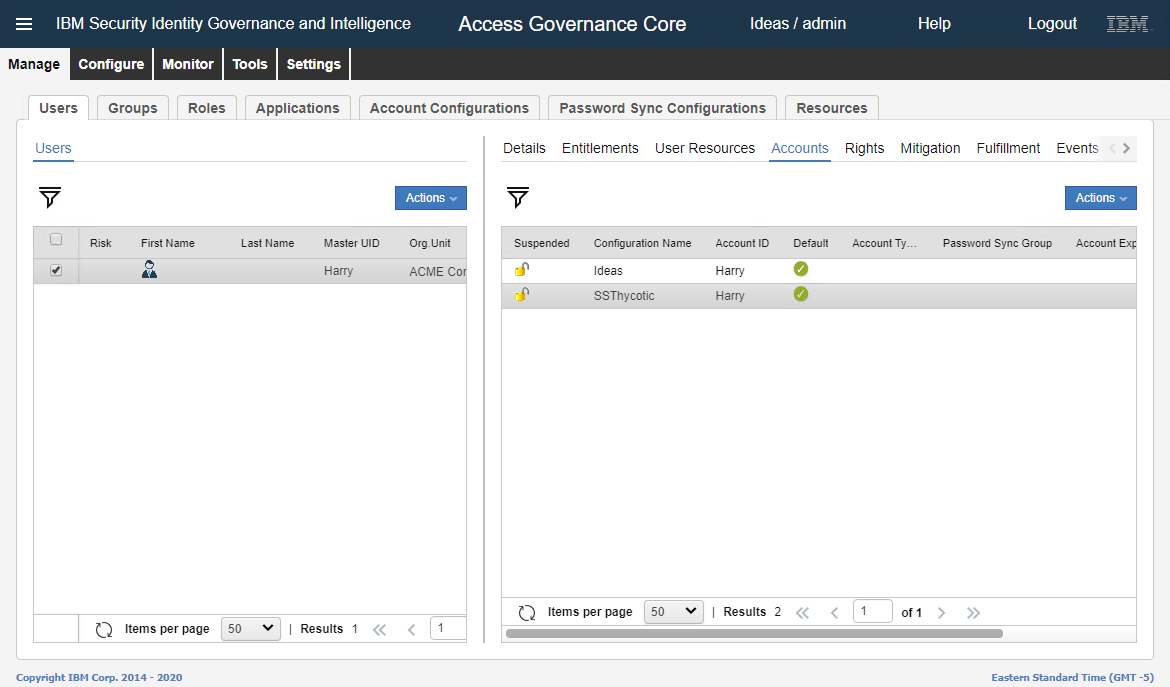The height and width of the screenshot is (687, 1170).
Task: Show the Entitlements tab
Action: tap(600, 148)
